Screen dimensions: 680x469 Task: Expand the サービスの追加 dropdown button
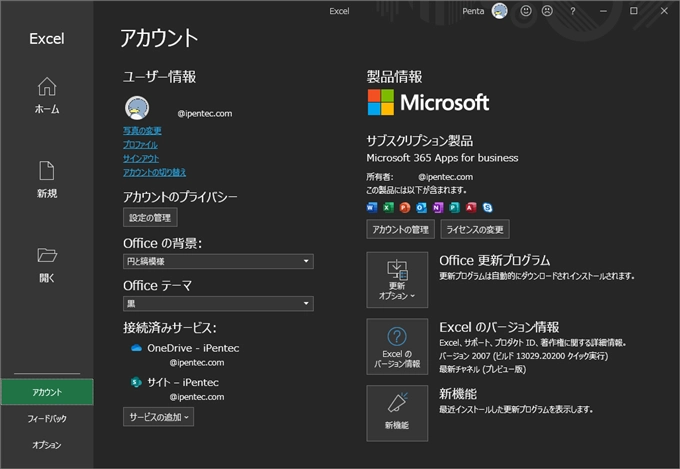pyautogui.click(x=158, y=417)
